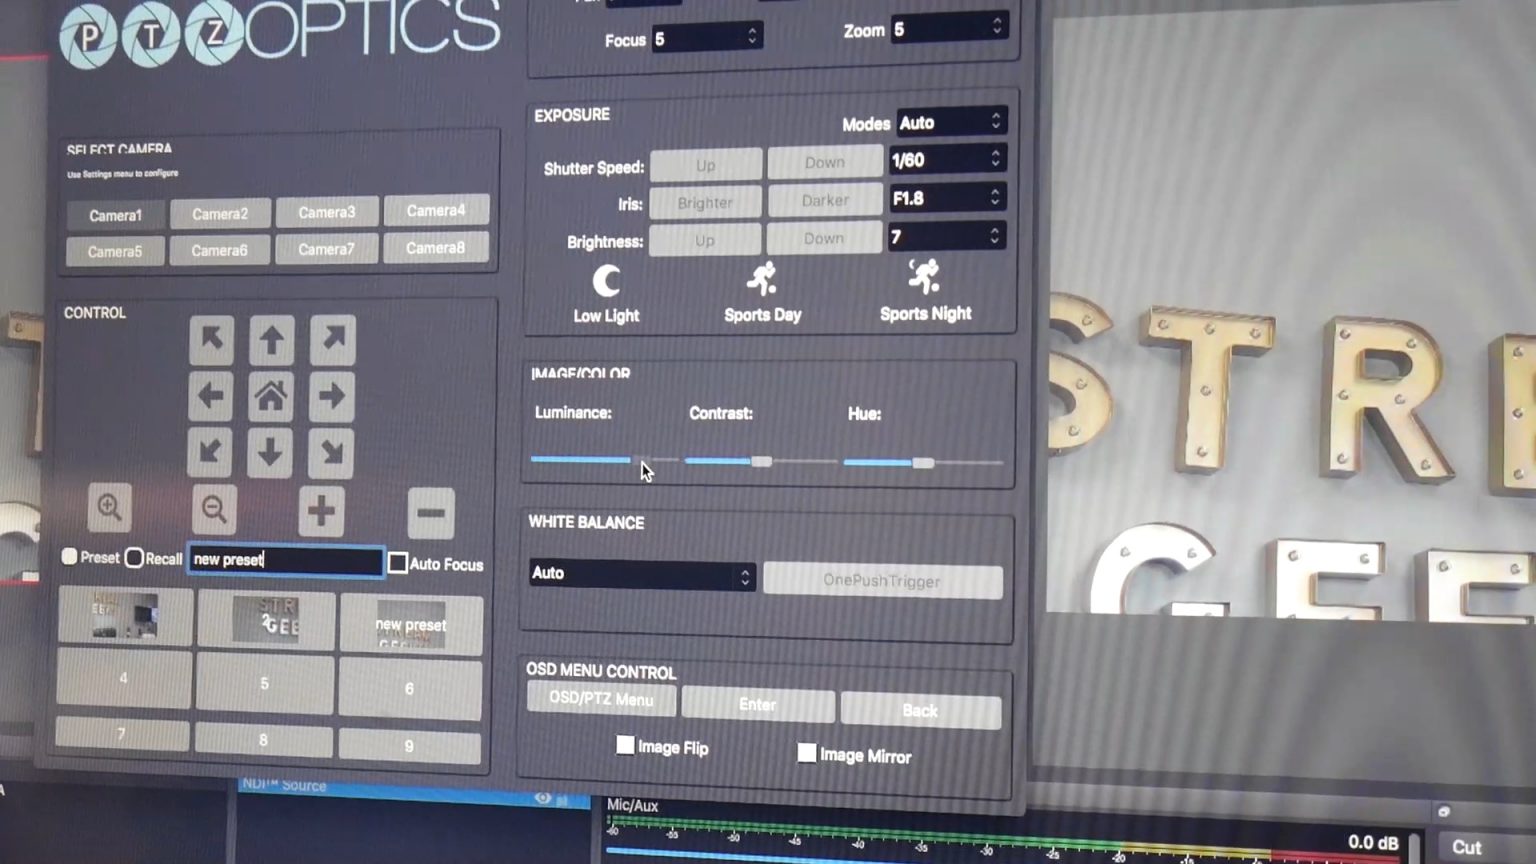The height and width of the screenshot is (864, 1536).
Task: Expand the Shutter Speed value selector
Action: [945, 159]
